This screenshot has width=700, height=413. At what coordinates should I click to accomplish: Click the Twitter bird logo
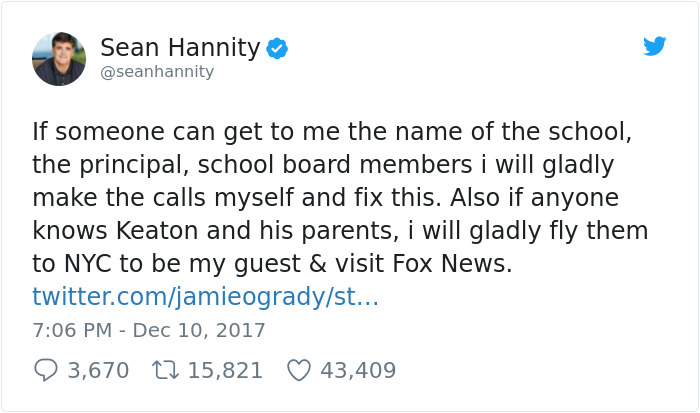point(655,46)
